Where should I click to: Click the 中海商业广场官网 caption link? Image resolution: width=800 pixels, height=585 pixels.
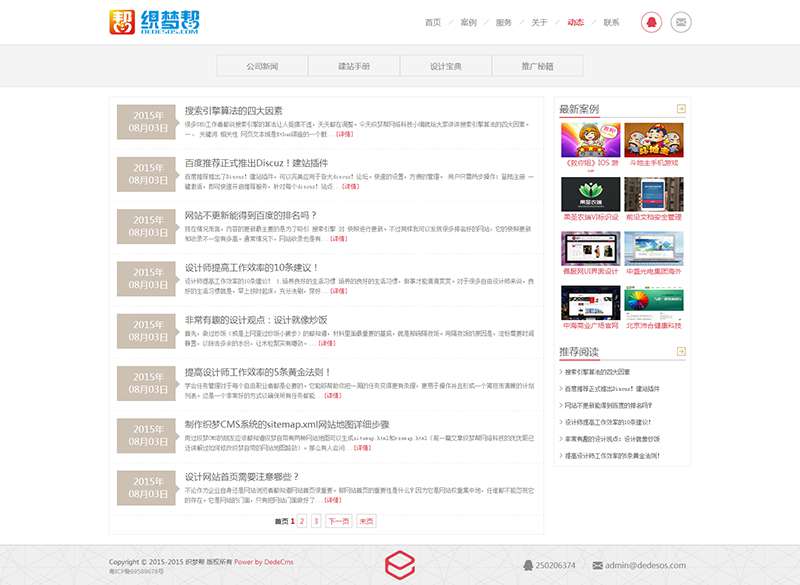point(590,325)
